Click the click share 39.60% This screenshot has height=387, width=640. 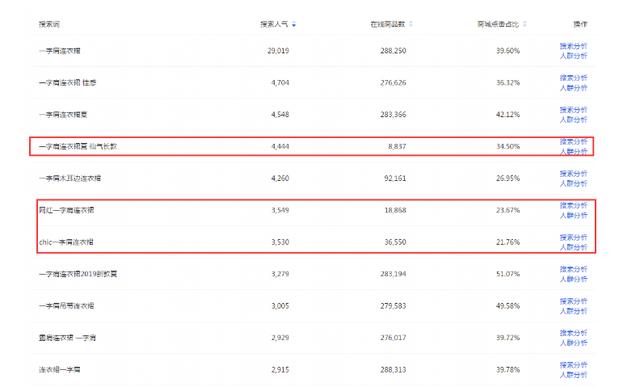pos(508,51)
